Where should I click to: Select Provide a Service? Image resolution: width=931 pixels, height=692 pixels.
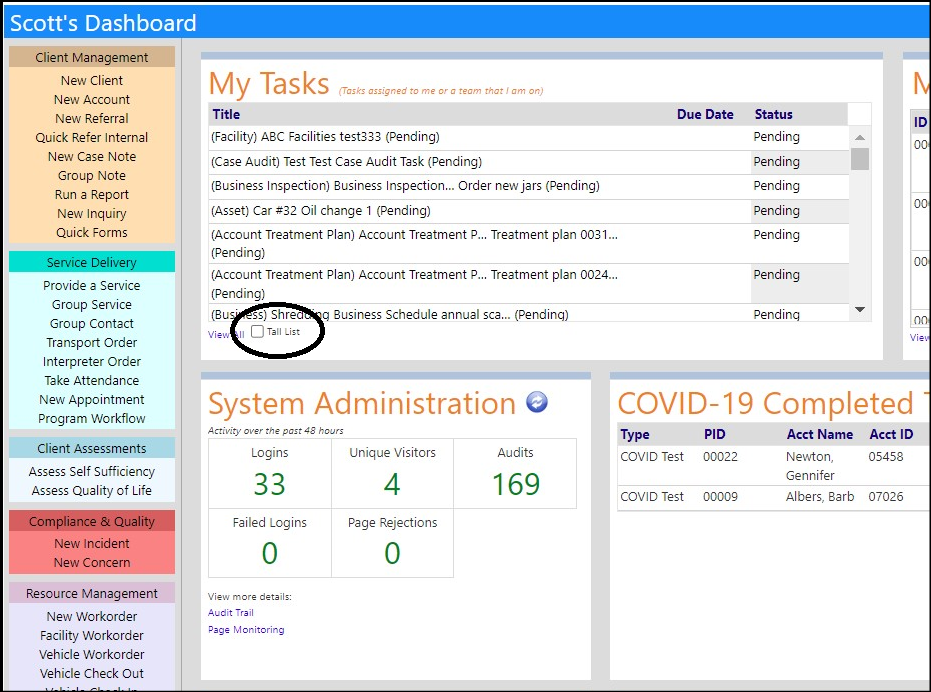[x=92, y=285]
